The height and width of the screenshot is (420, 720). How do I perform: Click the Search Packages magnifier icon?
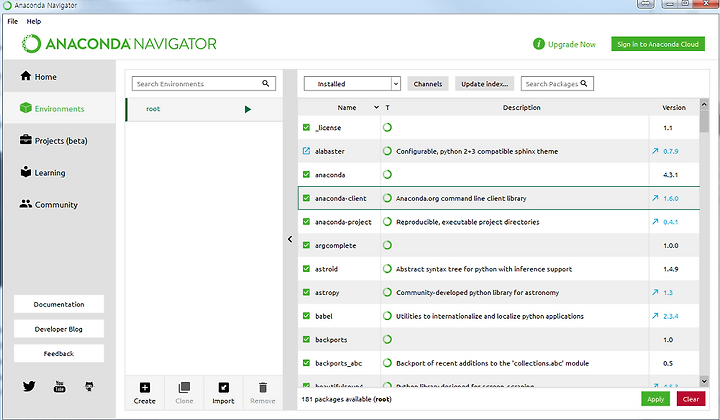click(584, 83)
